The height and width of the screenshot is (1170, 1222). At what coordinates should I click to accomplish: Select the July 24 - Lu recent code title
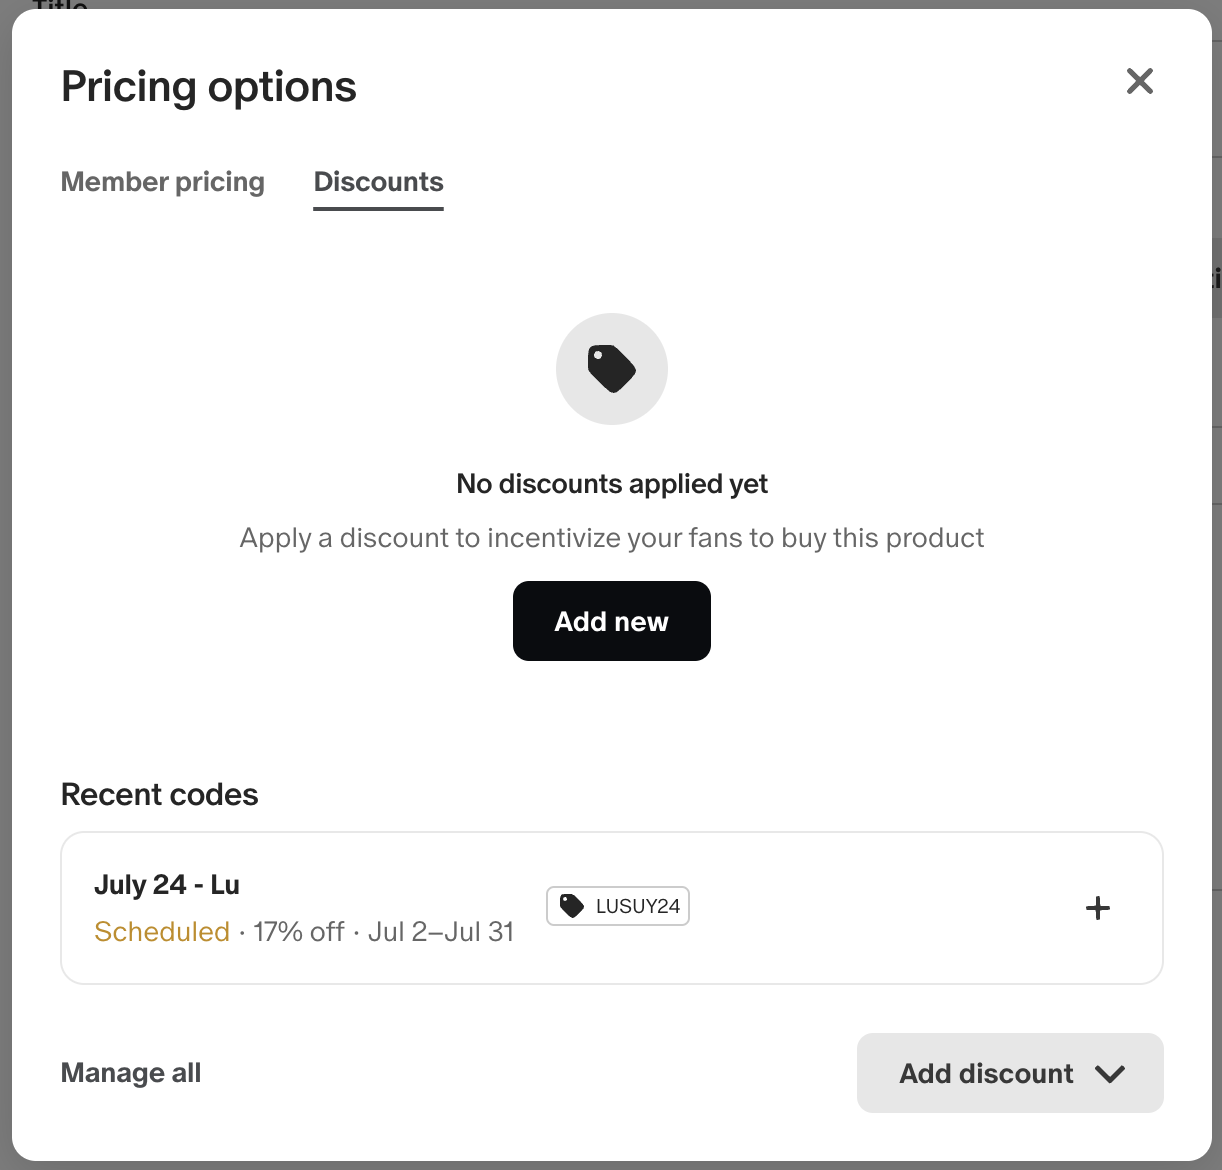[x=167, y=885]
